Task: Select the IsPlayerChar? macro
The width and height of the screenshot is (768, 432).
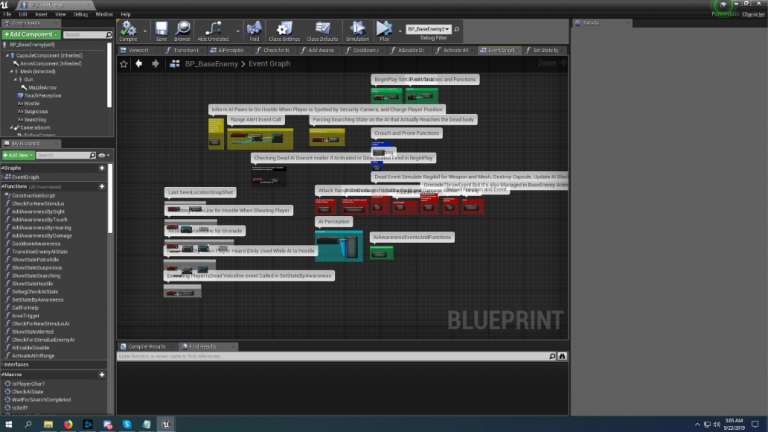Action: [x=28, y=384]
